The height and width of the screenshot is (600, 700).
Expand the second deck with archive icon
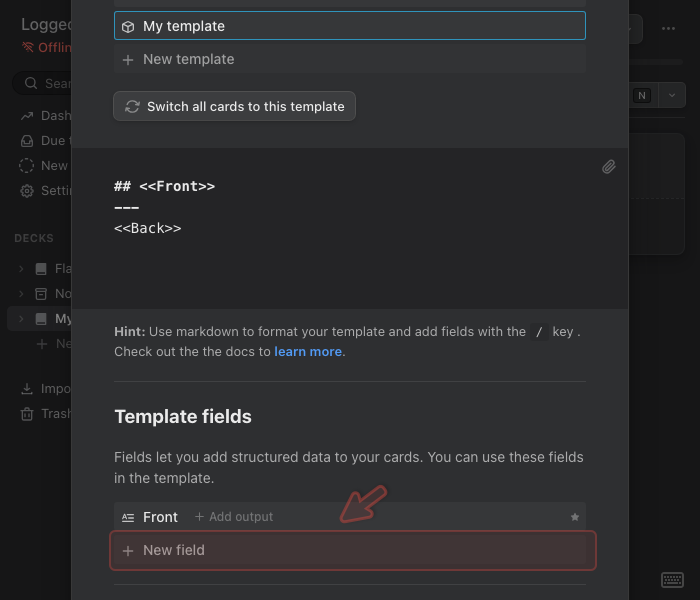pos(21,294)
